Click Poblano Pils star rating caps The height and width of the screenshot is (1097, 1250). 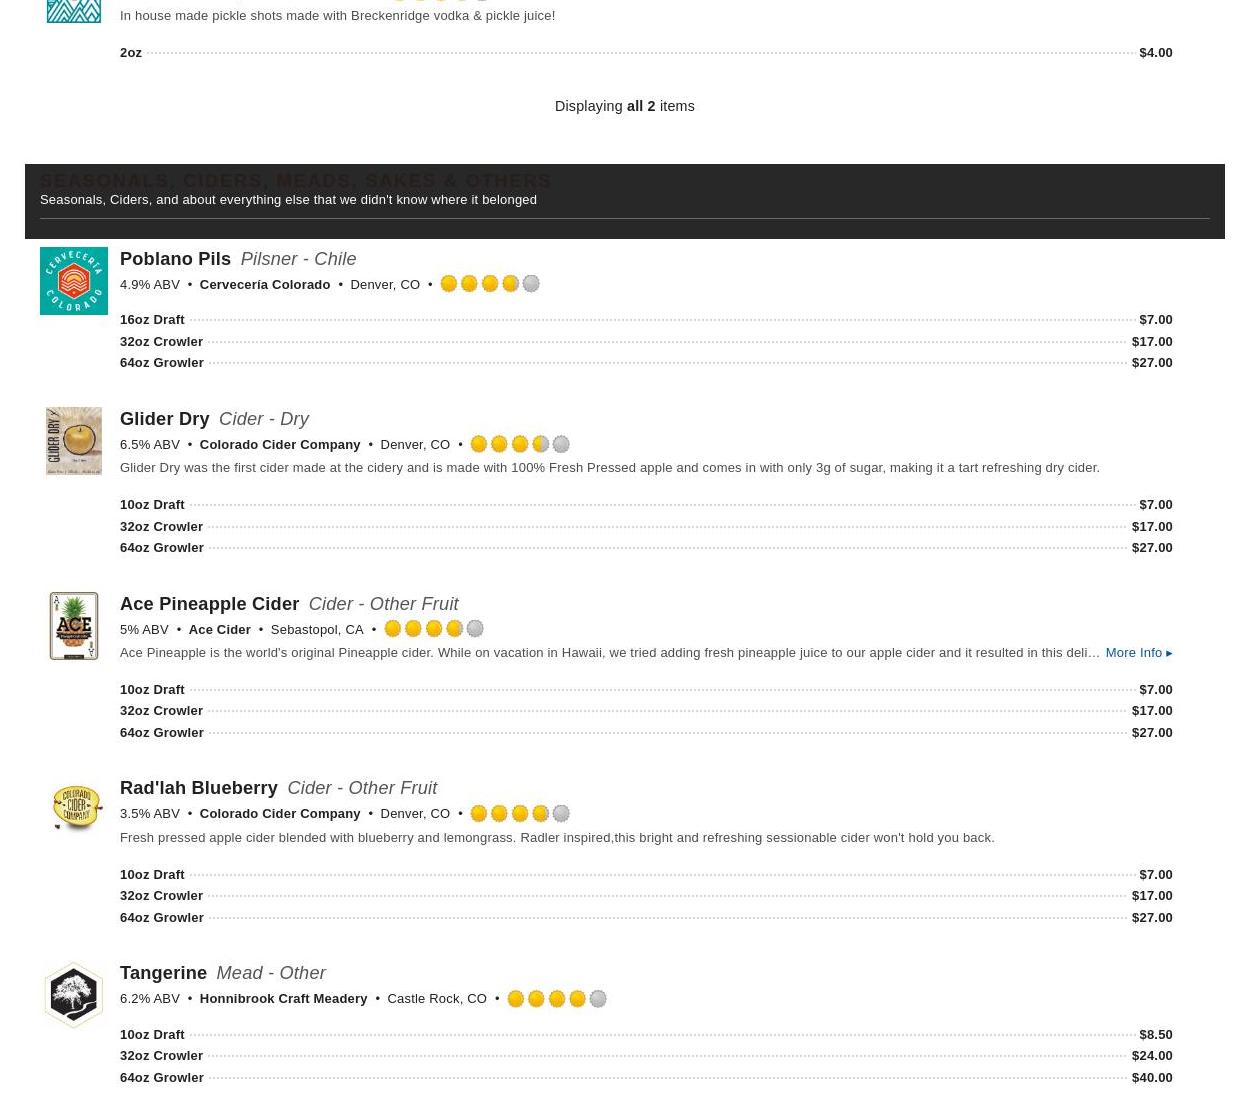pyautogui.click(x=489, y=284)
